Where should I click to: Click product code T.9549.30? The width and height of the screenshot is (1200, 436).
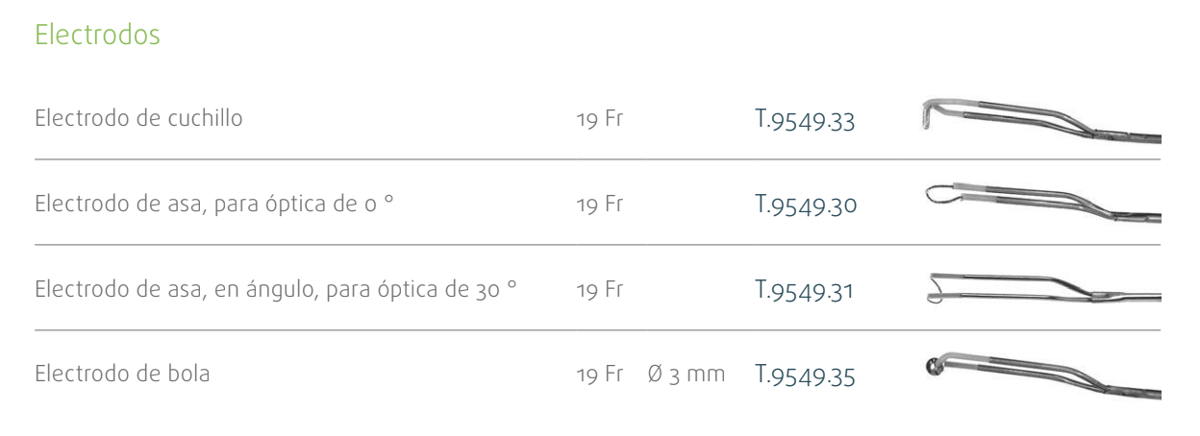coord(805,208)
